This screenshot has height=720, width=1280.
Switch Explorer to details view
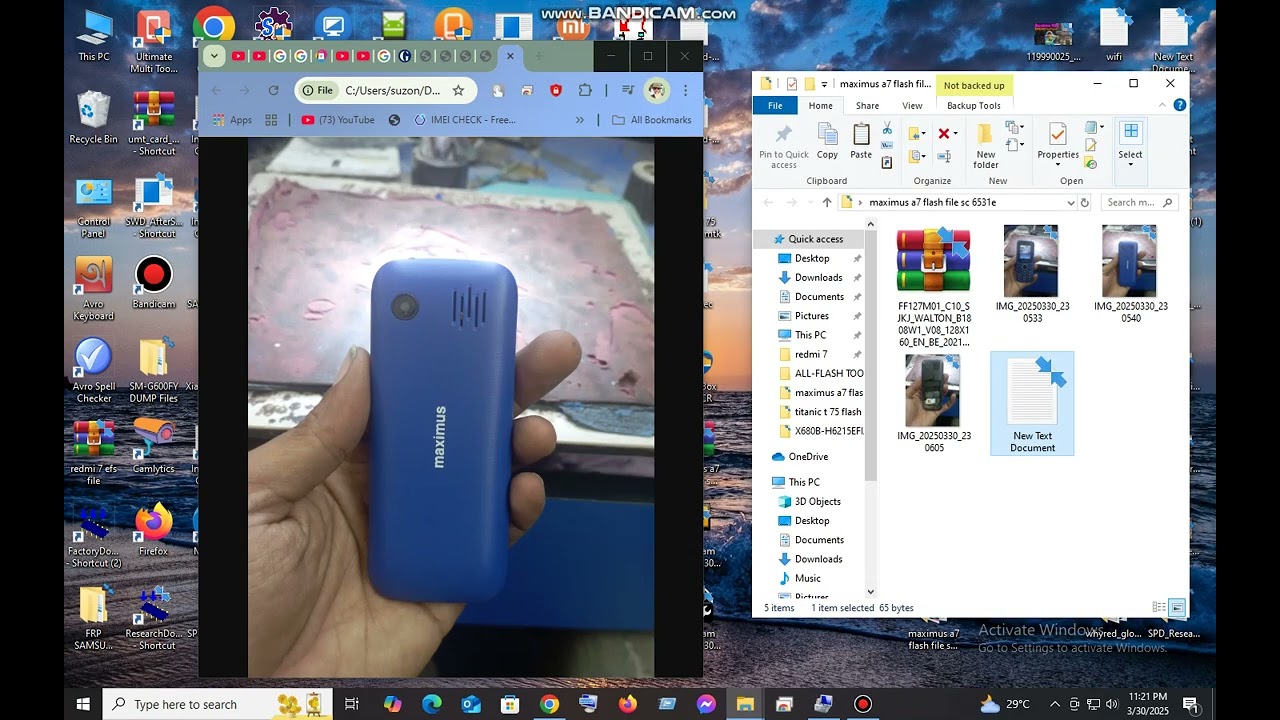(1159, 607)
